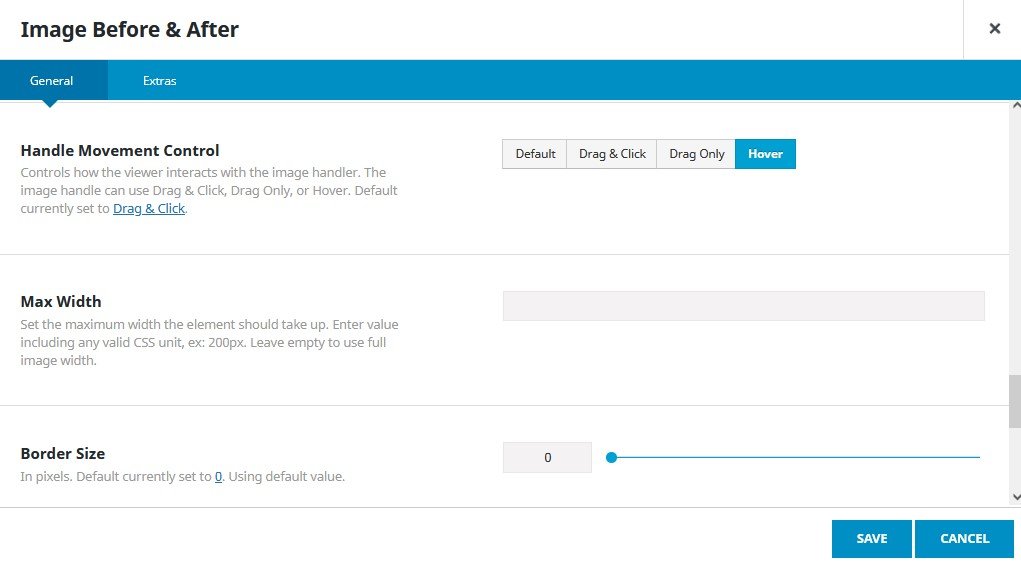Screen dimensions: 1021x564
Task: Set handle movement to Drag Only
Action: [x=696, y=154]
